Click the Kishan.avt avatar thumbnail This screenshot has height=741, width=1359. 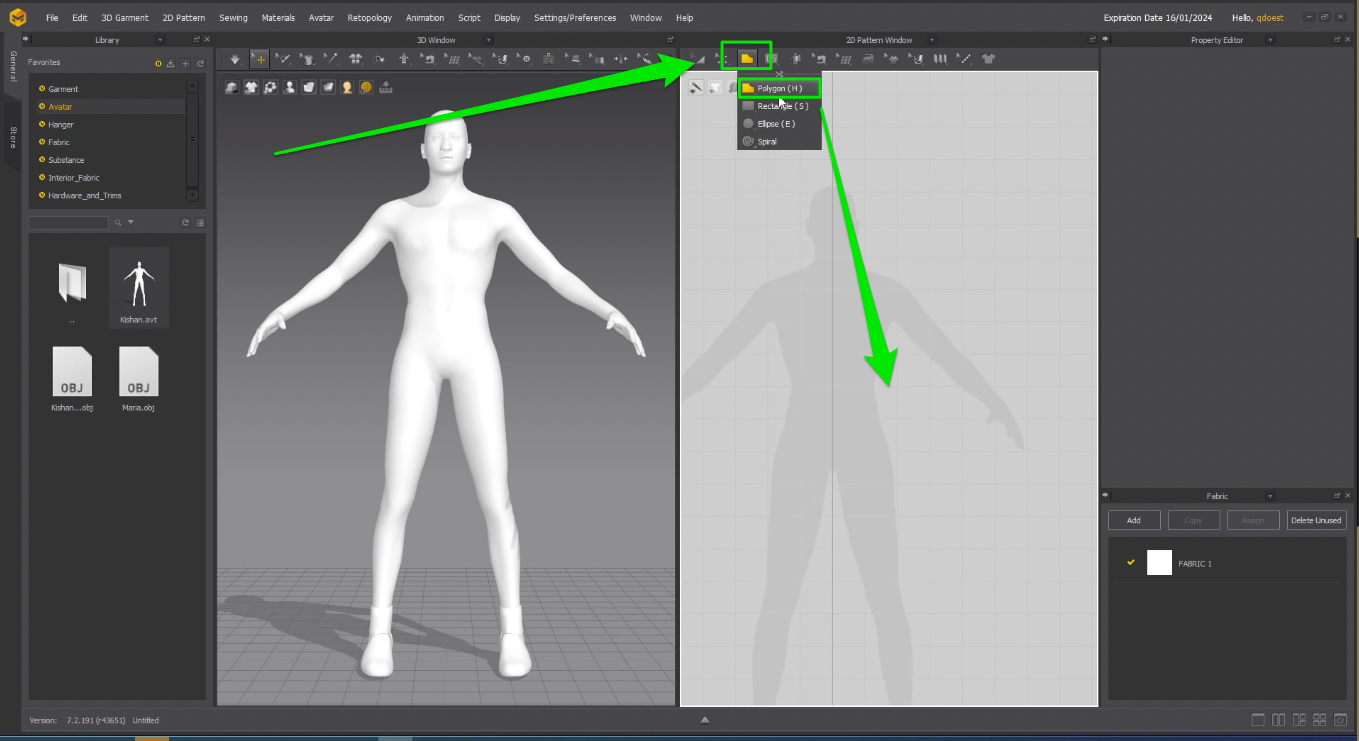(x=139, y=287)
